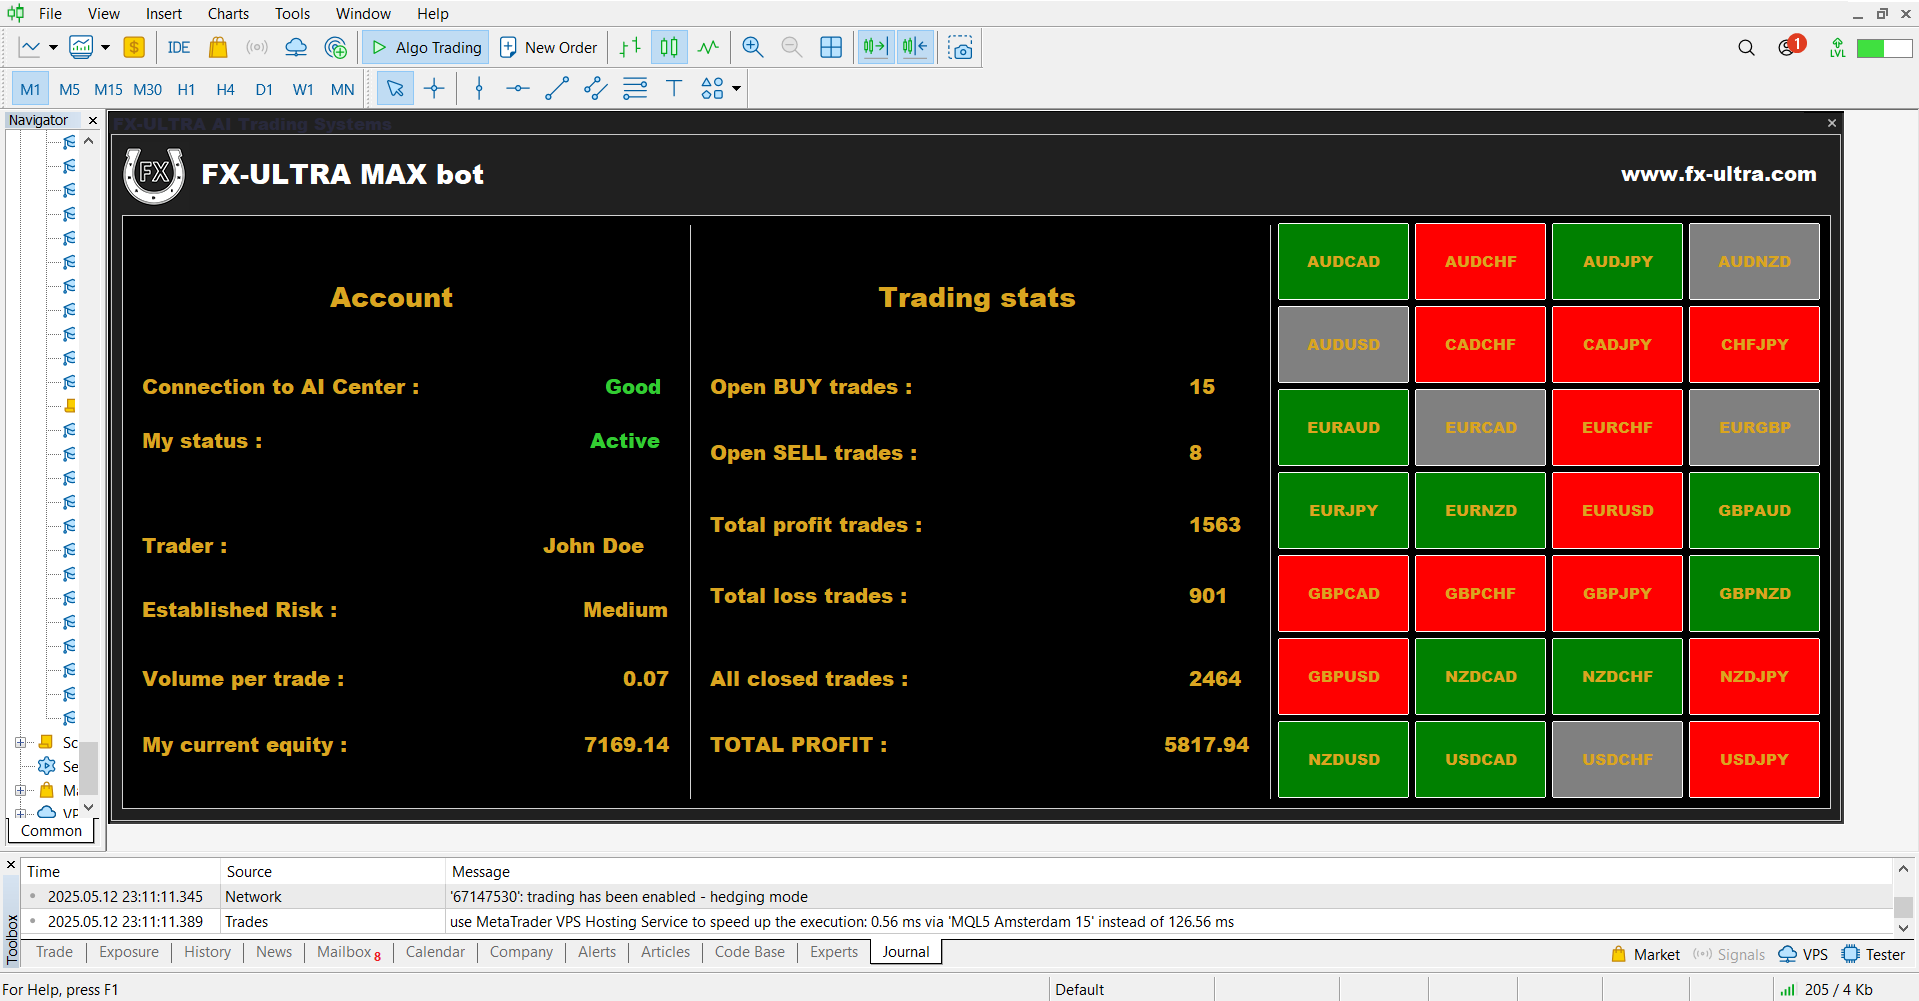1919x1001 pixels.
Task: Expand the Market node in Navigator
Action: pyautogui.click(x=20, y=790)
